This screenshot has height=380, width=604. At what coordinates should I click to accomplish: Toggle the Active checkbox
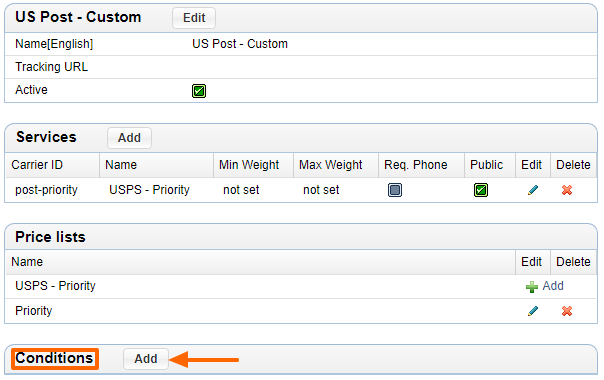199,91
